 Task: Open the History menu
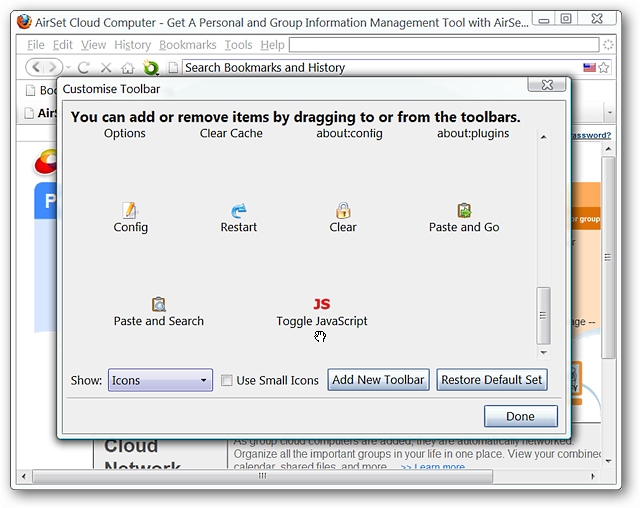tap(132, 44)
